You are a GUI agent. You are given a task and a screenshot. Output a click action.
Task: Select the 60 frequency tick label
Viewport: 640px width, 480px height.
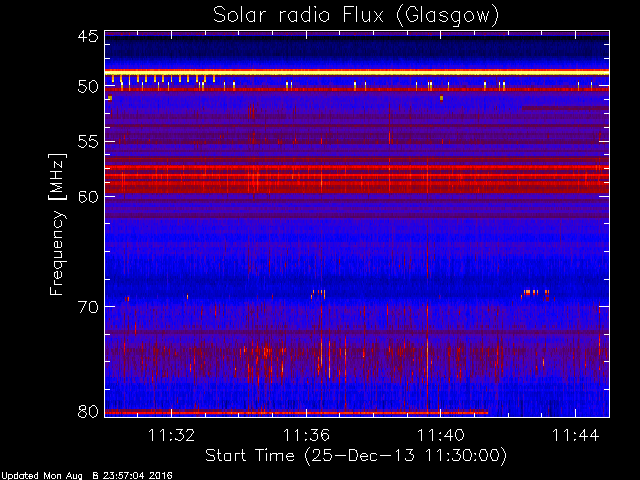(x=88, y=197)
